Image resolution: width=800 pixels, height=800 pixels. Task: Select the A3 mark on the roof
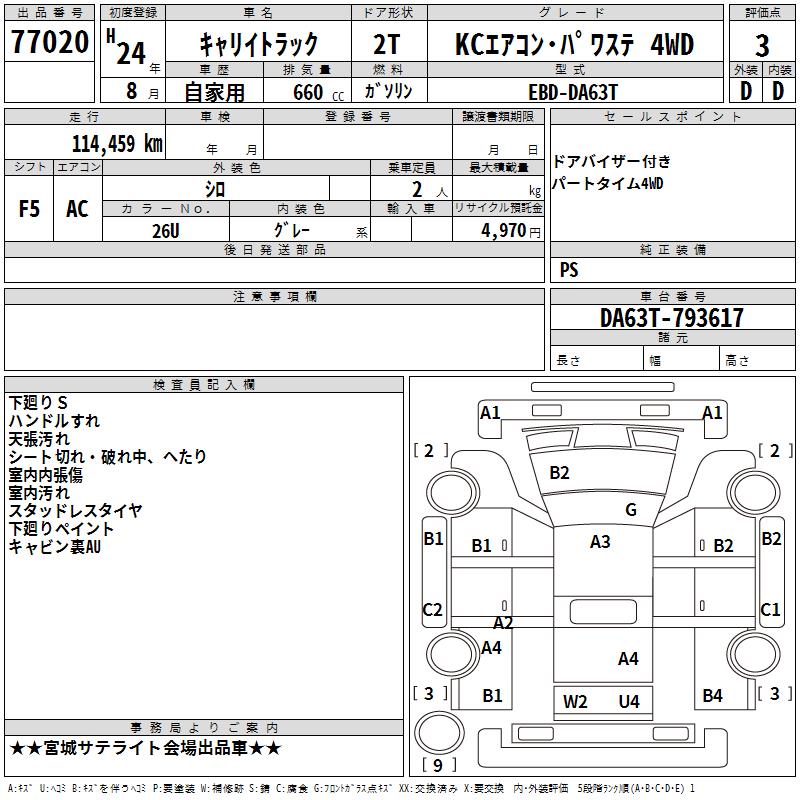click(600, 542)
